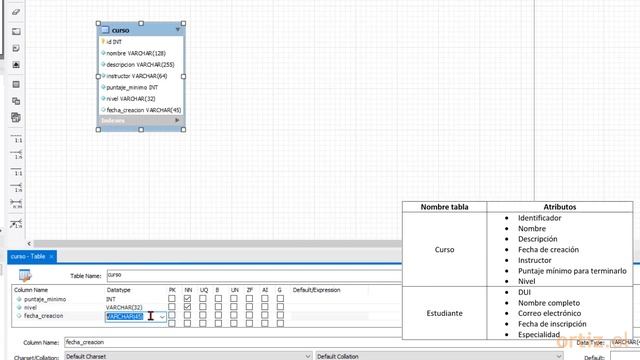Uncheck NN for nivel column
This screenshot has height=360, width=640.
click(187, 307)
